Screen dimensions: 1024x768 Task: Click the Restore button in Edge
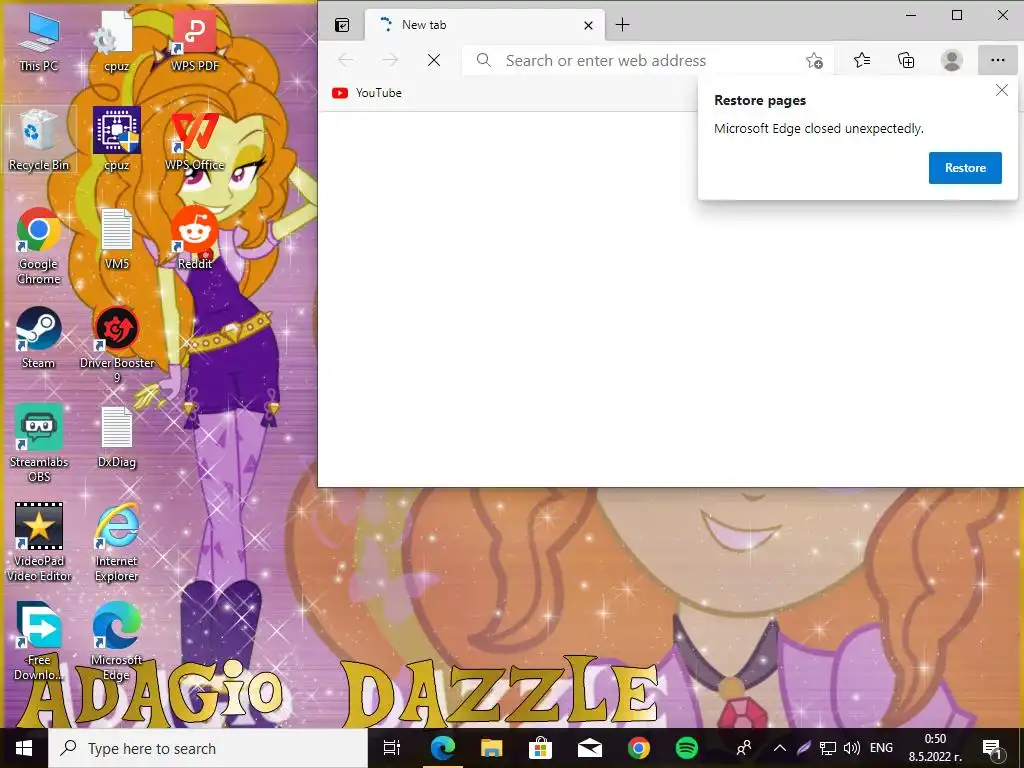(x=965, y=168)
